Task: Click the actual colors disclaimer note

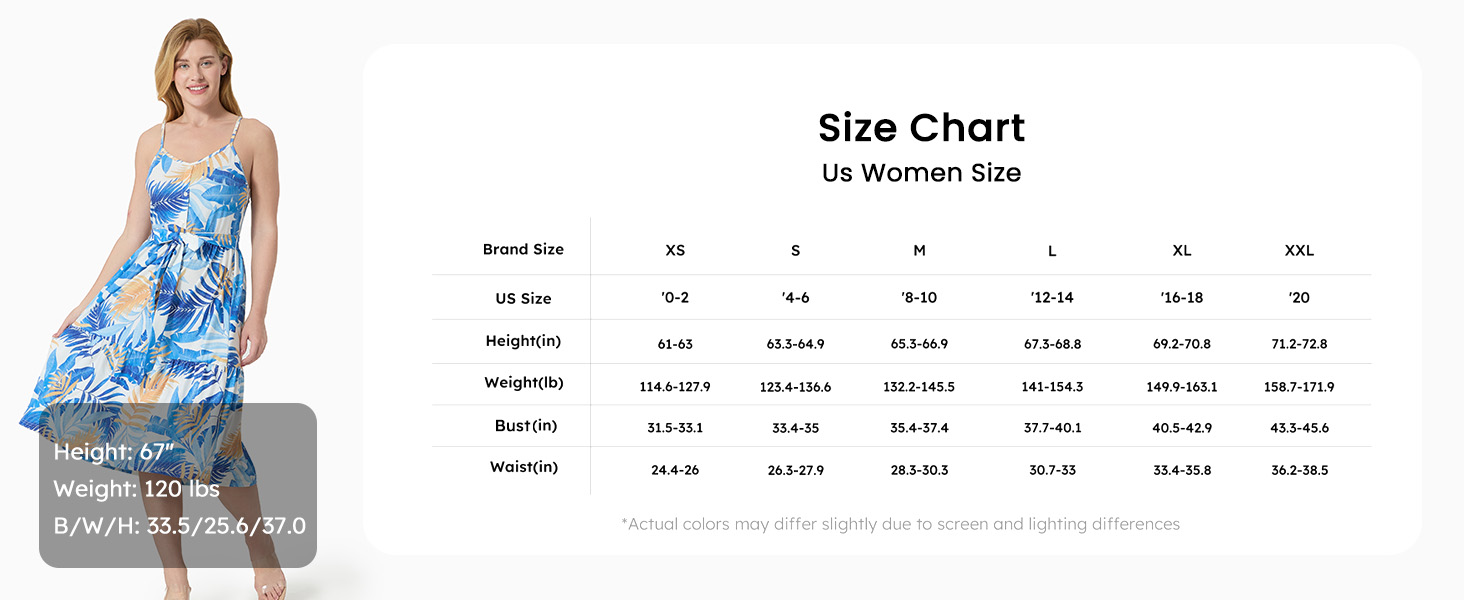Action: click(900, 524)
